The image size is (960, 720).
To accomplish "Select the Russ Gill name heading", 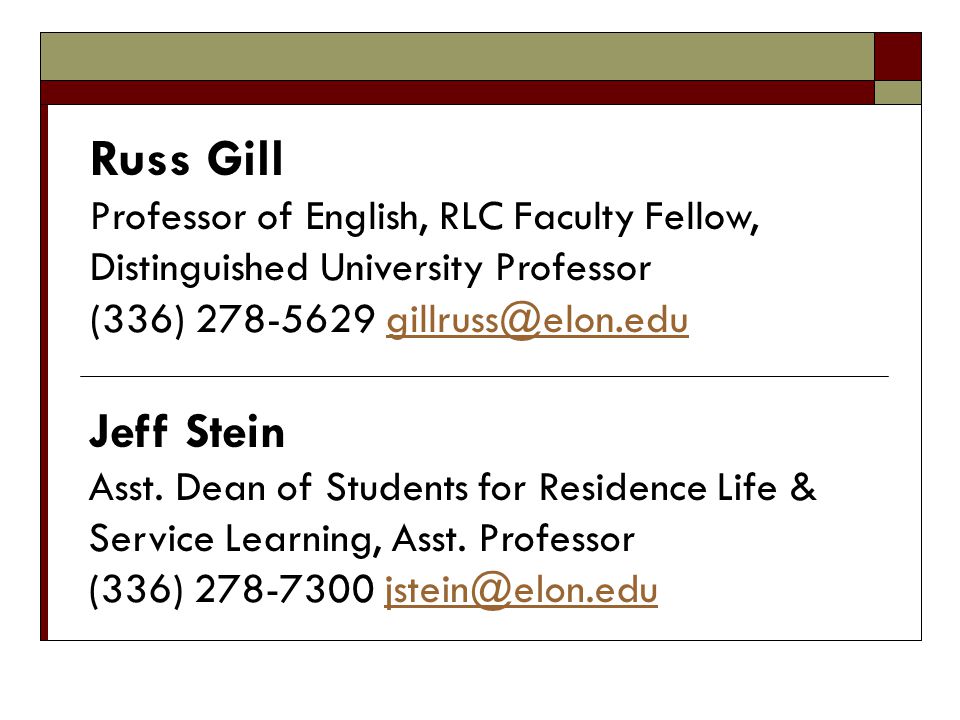I will click(187, 159).
